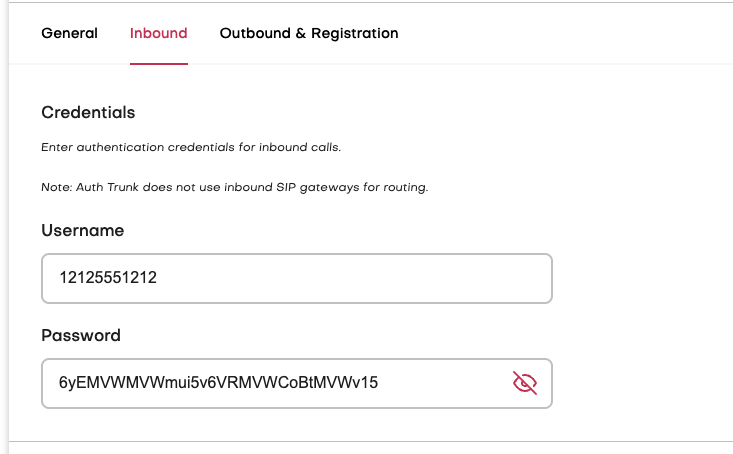Image resolution: width=733 pixels, height=454 pixels.
Task: Click the divider line below the Password field
Action: [370, 440]
